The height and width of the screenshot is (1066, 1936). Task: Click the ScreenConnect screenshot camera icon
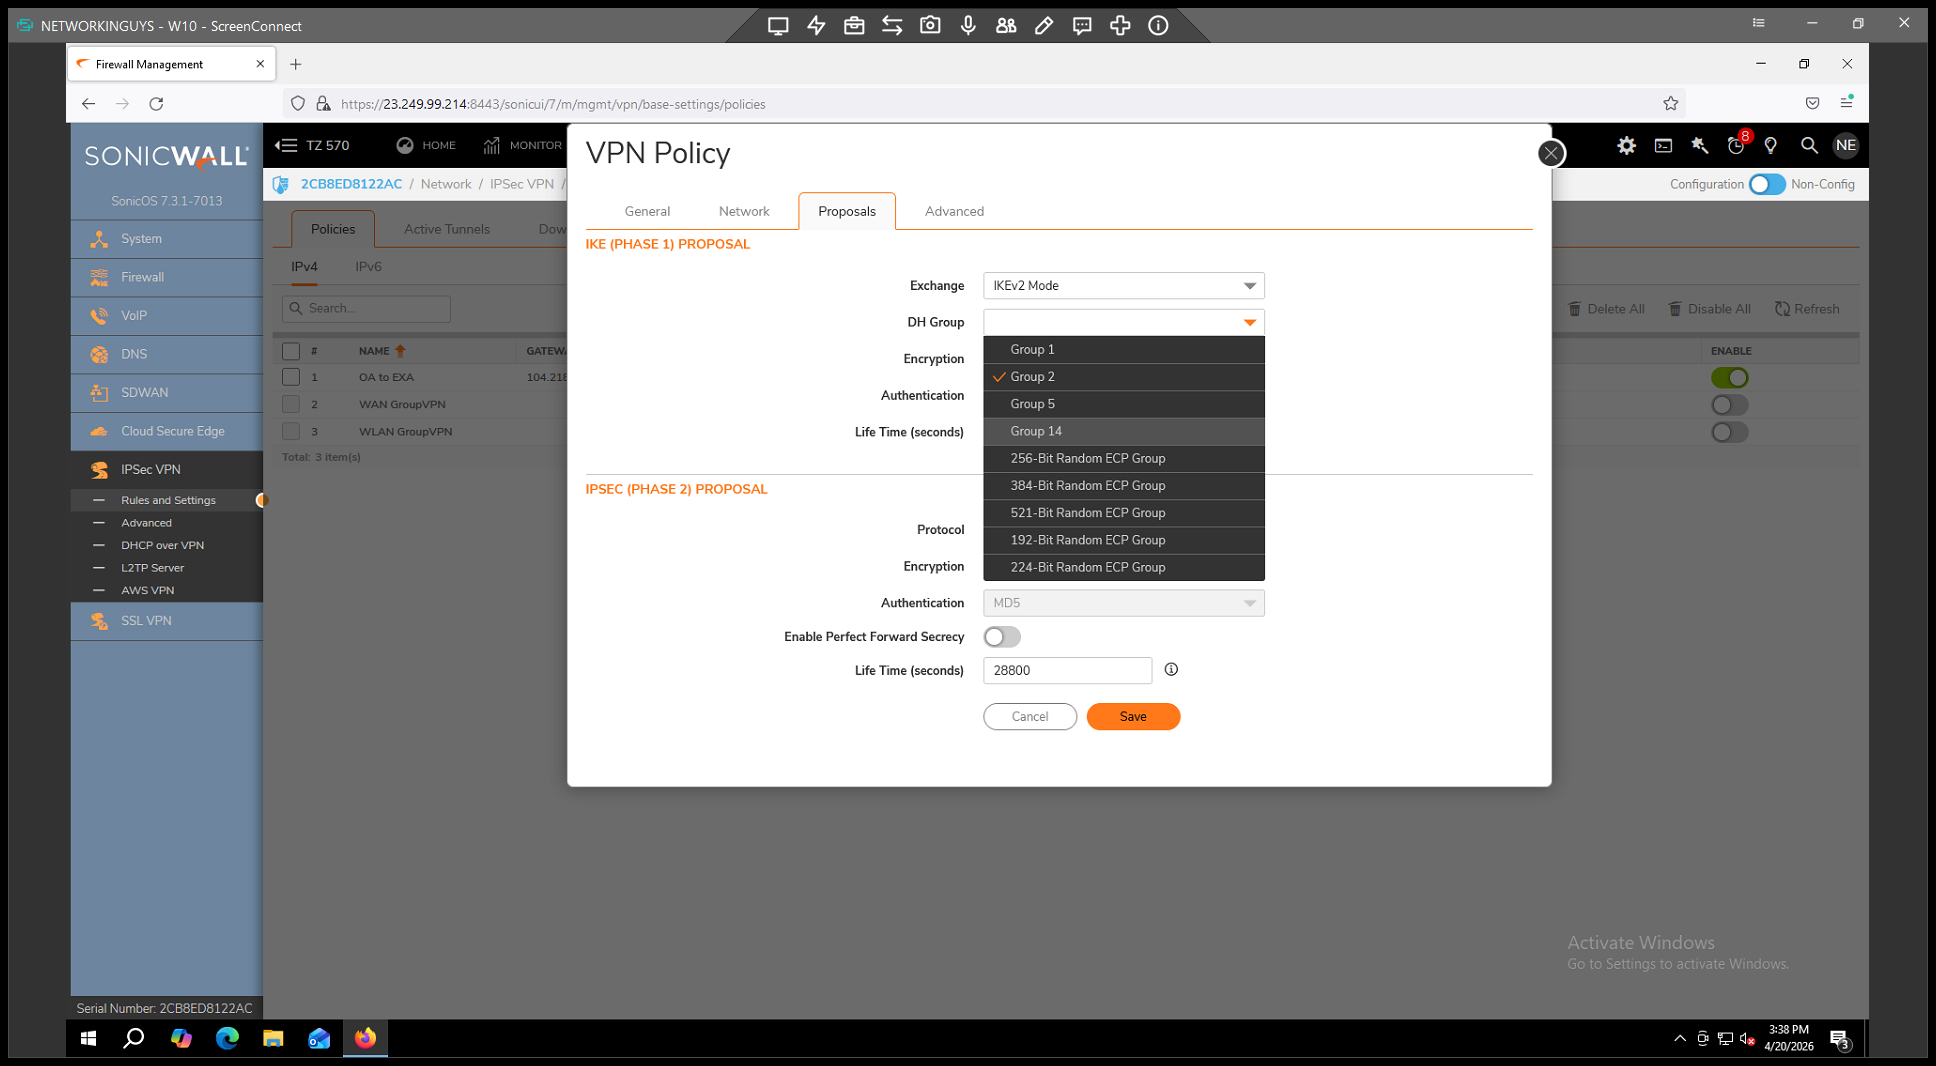click(x=930, y=26)
